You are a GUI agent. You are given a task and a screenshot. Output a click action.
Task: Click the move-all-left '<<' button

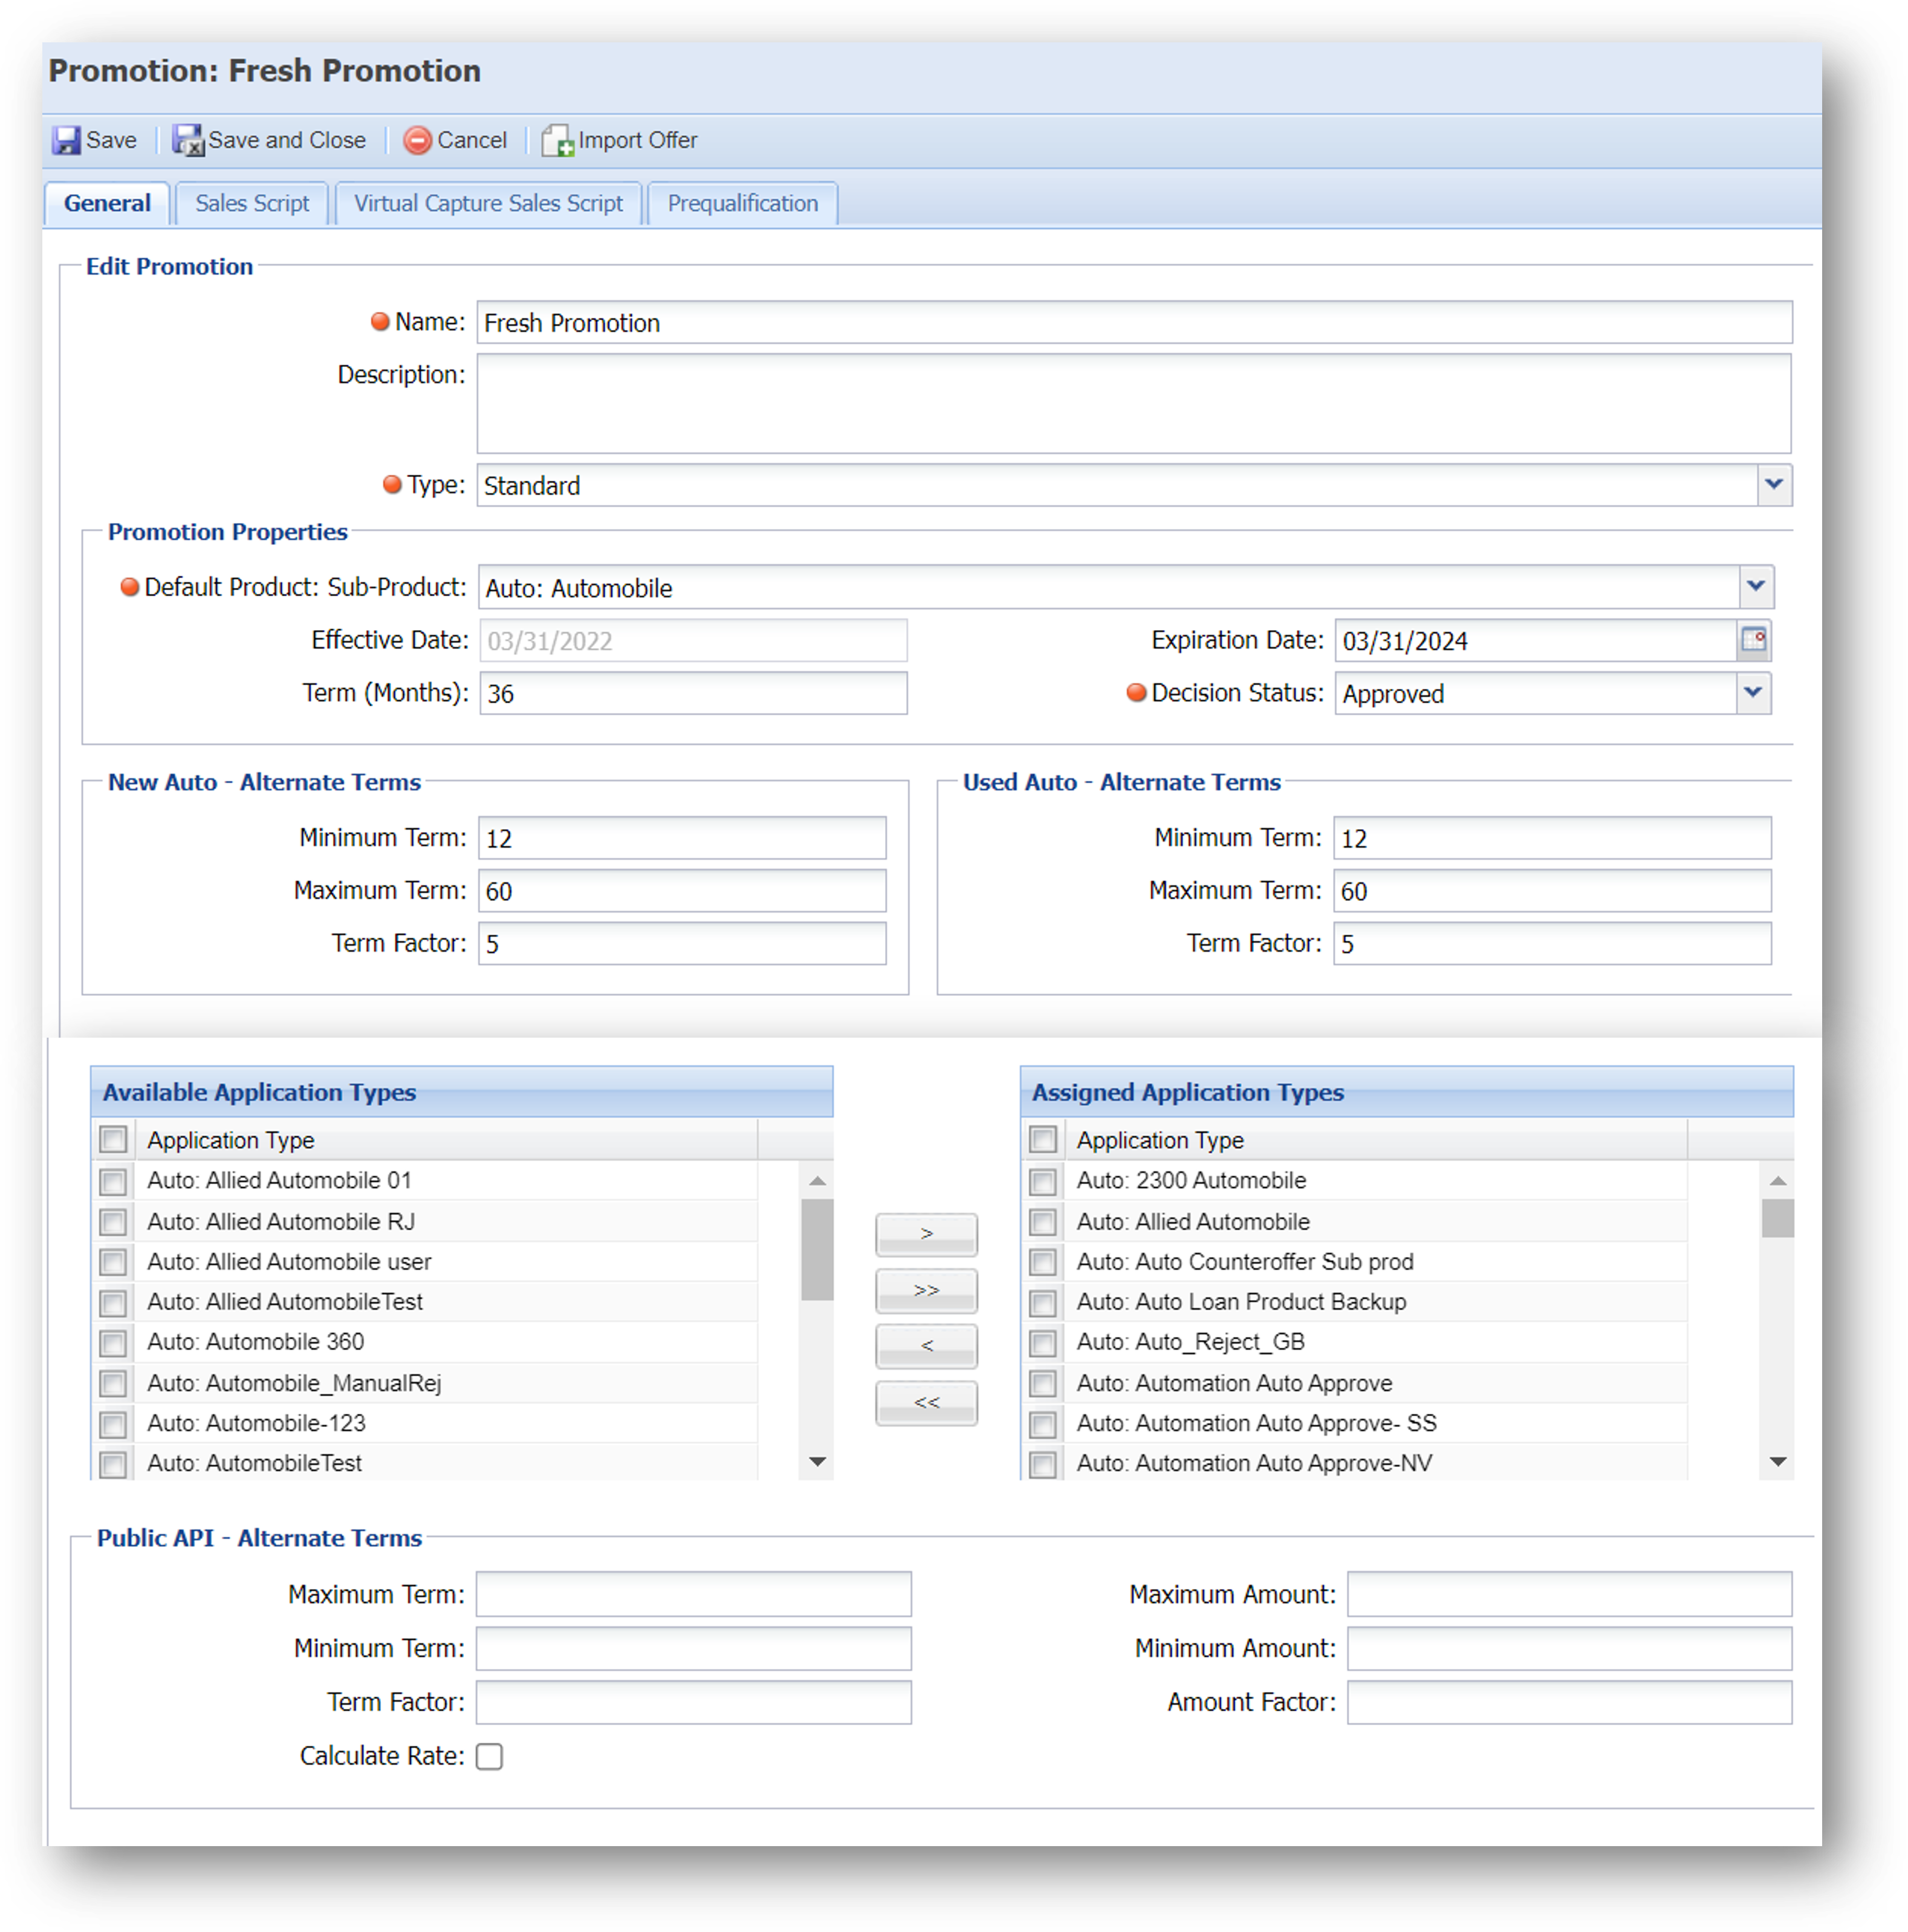[926, 1403]
